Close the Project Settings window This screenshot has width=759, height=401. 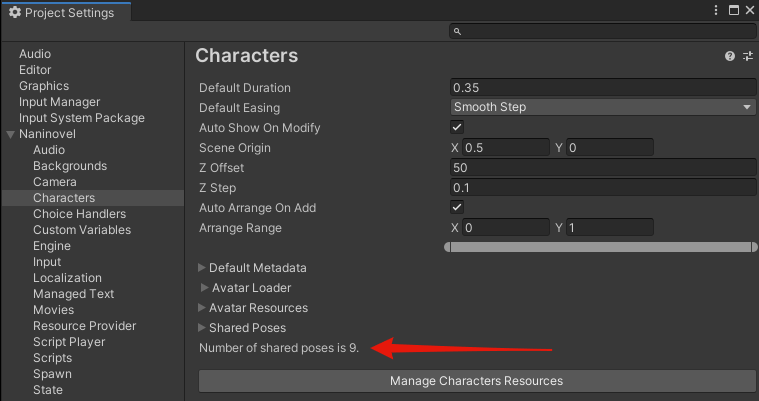pos(749,11)
